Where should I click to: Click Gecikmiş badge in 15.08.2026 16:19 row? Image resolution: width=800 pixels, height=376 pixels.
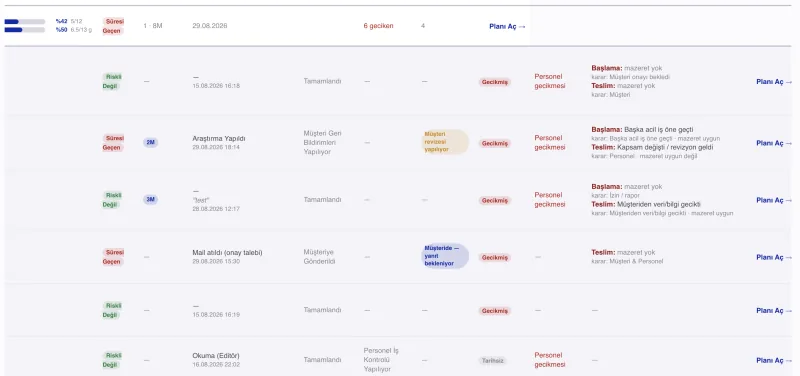tap(495, 311)
